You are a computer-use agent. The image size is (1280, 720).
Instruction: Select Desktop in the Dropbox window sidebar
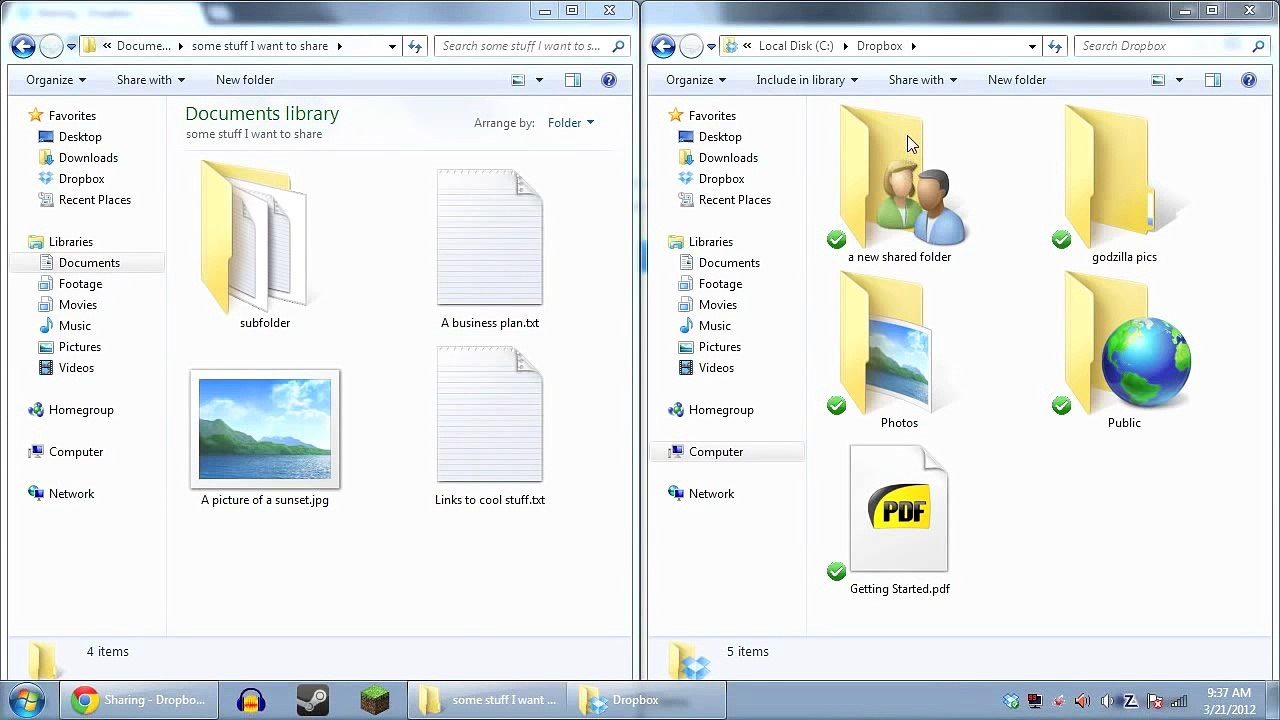pyautogui.click(x=720, y=137)
